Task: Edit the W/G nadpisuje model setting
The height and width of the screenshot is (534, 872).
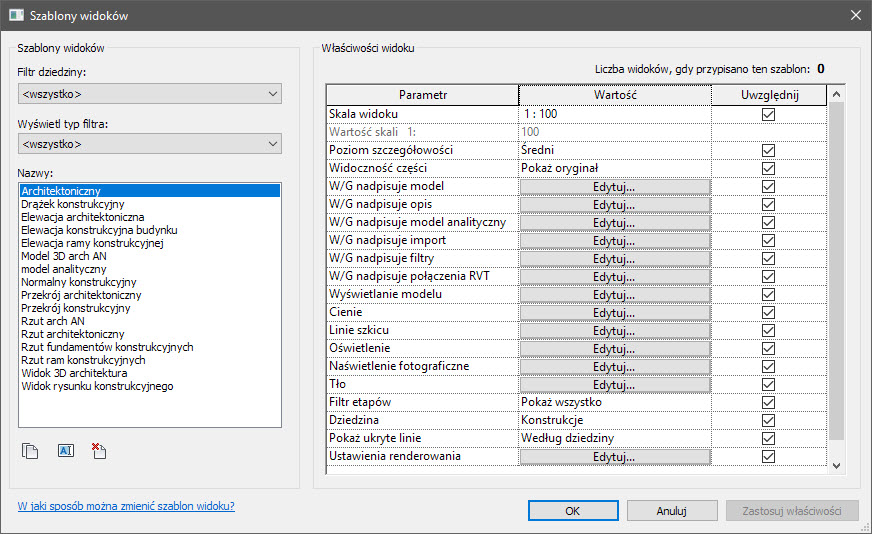Action: click(614, 187)
